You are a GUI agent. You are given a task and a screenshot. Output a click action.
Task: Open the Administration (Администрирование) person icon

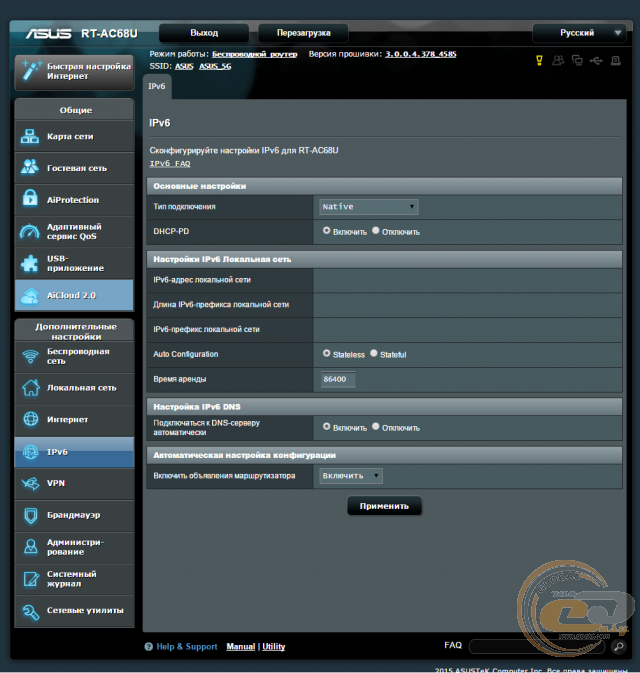[x=30, y=546]
